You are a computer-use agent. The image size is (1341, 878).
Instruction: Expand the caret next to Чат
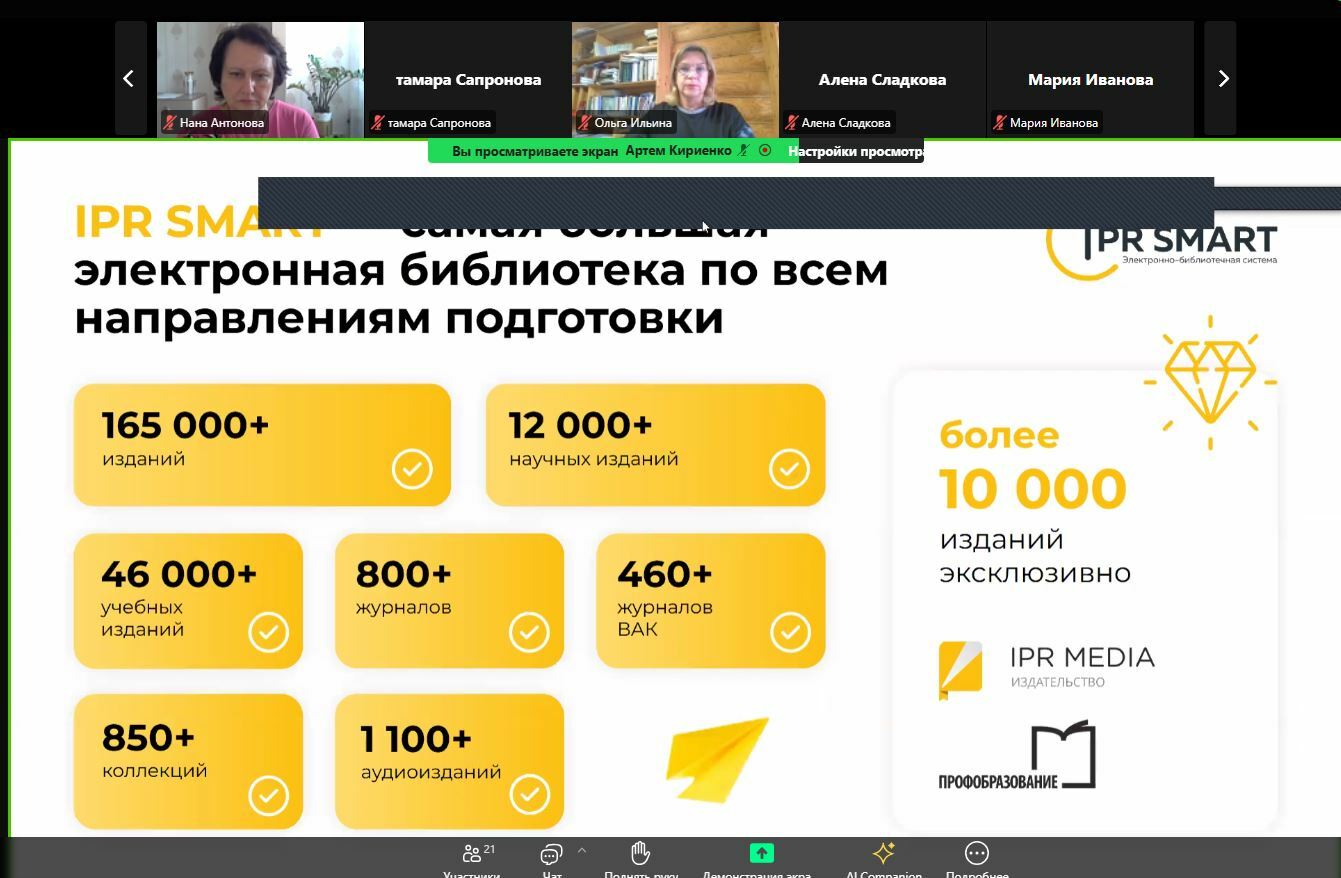pyautogui.click(x=582, y=851)
